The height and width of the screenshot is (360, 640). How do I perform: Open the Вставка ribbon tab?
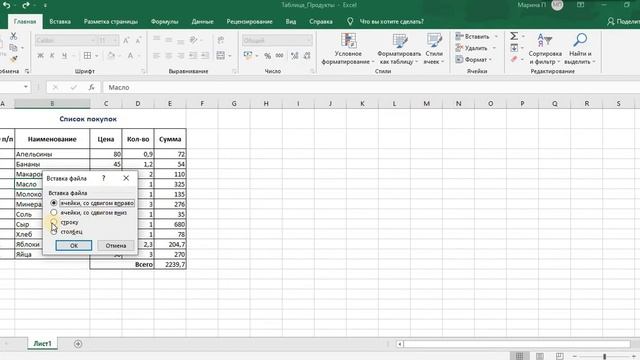[60, 22]
